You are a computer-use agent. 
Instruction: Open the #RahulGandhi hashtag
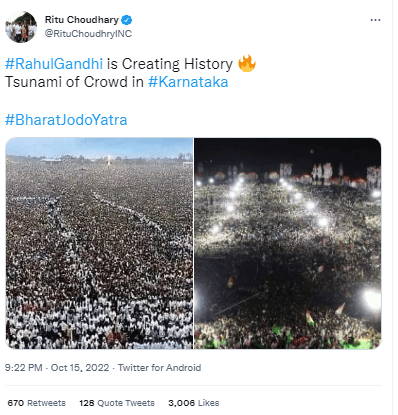pos(54,64)
